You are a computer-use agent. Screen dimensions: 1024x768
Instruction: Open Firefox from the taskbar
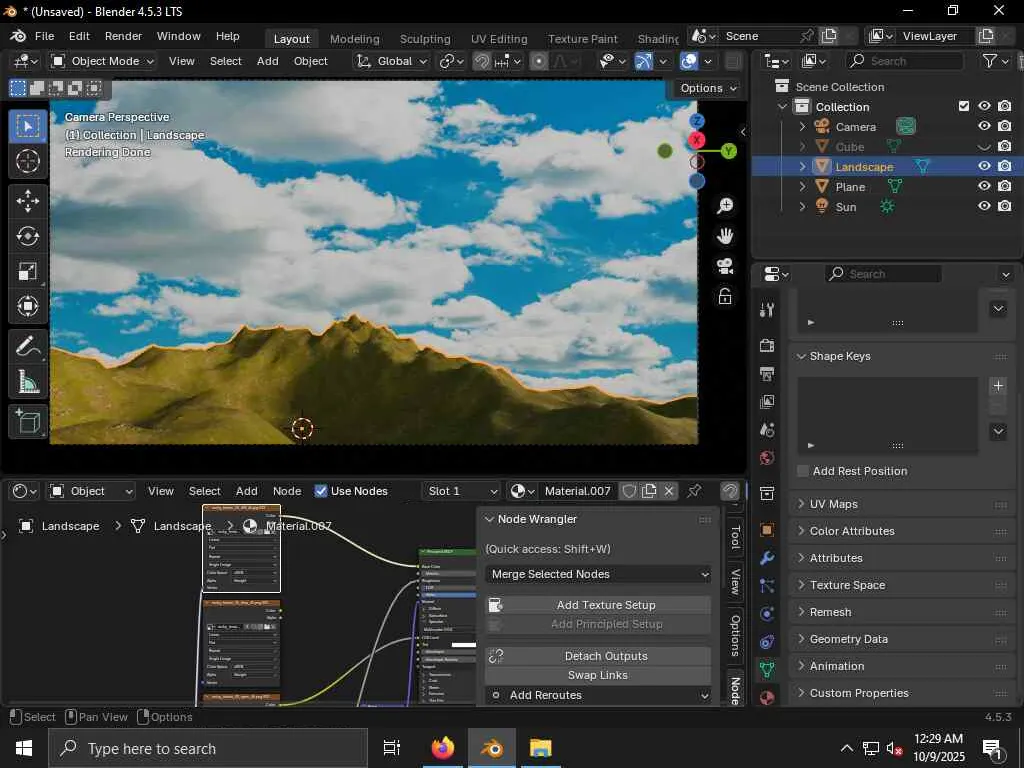coord(442,748)
